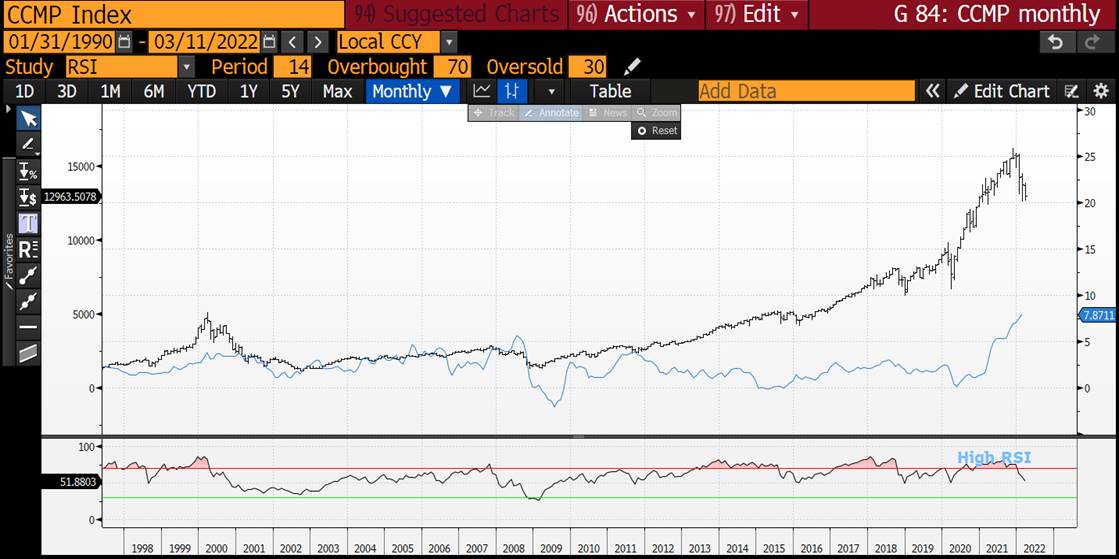Click the Reset button
Screen dimensions: 1119x559
pyautogui.click(x=656, y=131)
